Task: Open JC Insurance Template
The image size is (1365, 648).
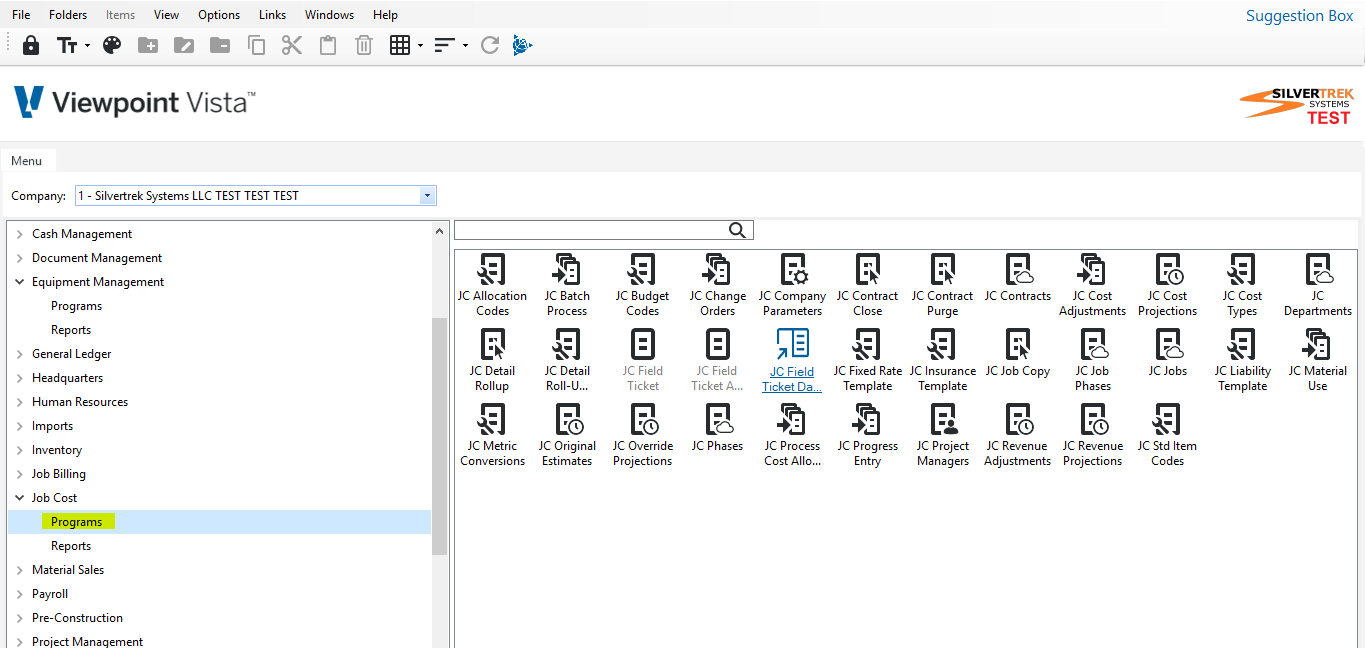Action: click(x=942, y=360)
